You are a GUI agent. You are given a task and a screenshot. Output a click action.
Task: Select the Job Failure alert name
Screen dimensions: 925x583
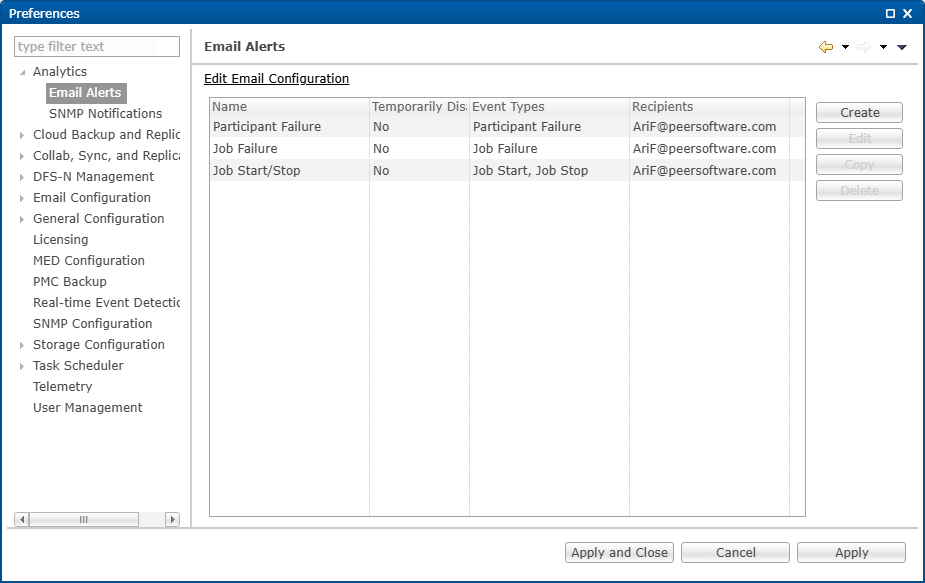pyautogui.click(x=245, y=149)
